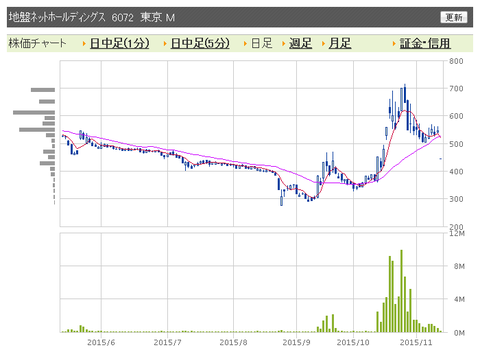Click the 800 price axis label
The width and height of the screenshot is (480, 363).
456,61
